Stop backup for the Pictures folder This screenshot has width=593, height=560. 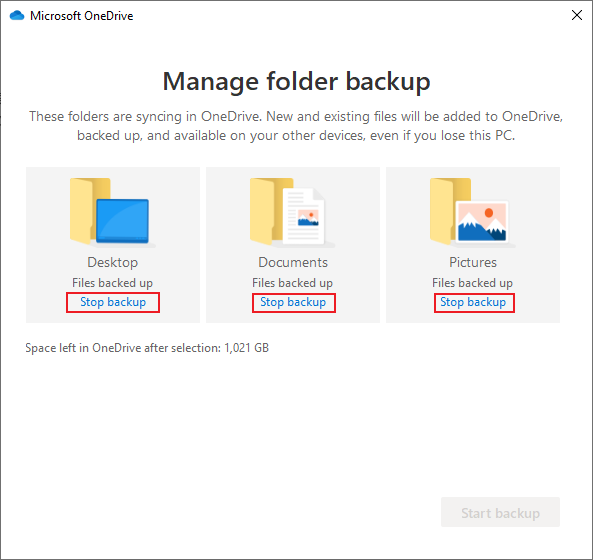[x=473, y=302]
